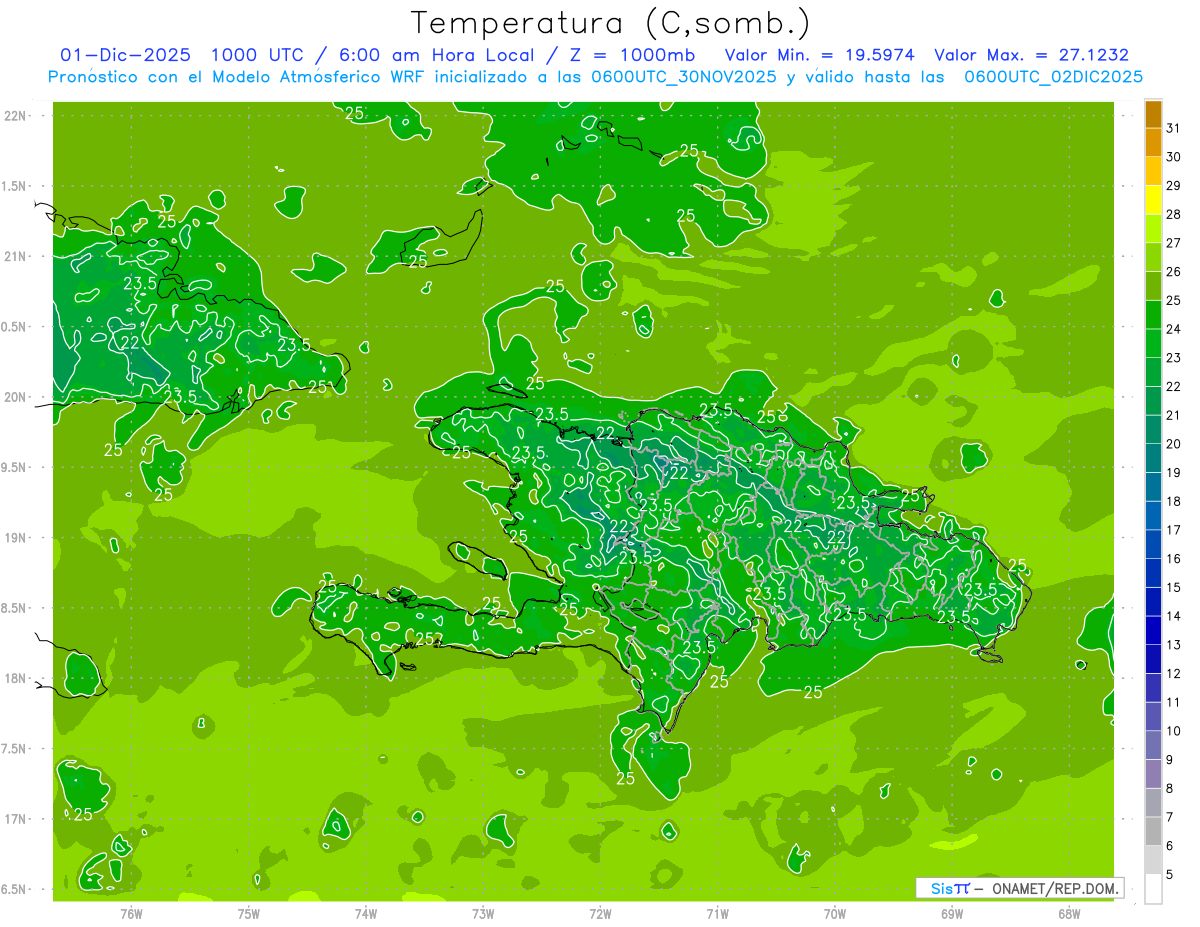Click the green legend swatch between 23 and 24
Screen dimensions: 1200x927
click(x=1153, y=343)
